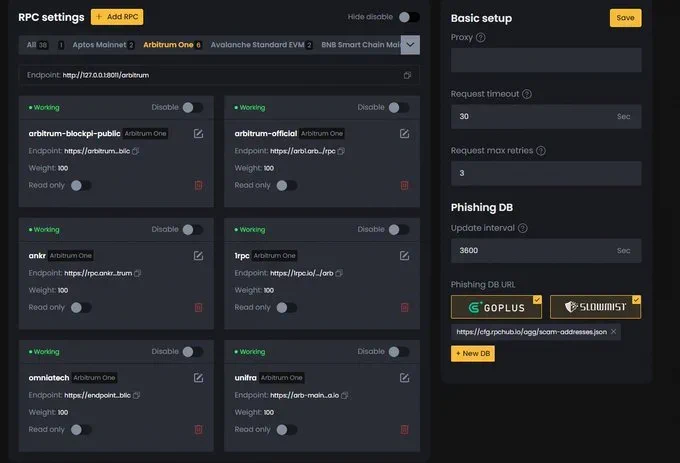Focus the Request timeout field
The image size is (680, 463).
coord(546,116)
